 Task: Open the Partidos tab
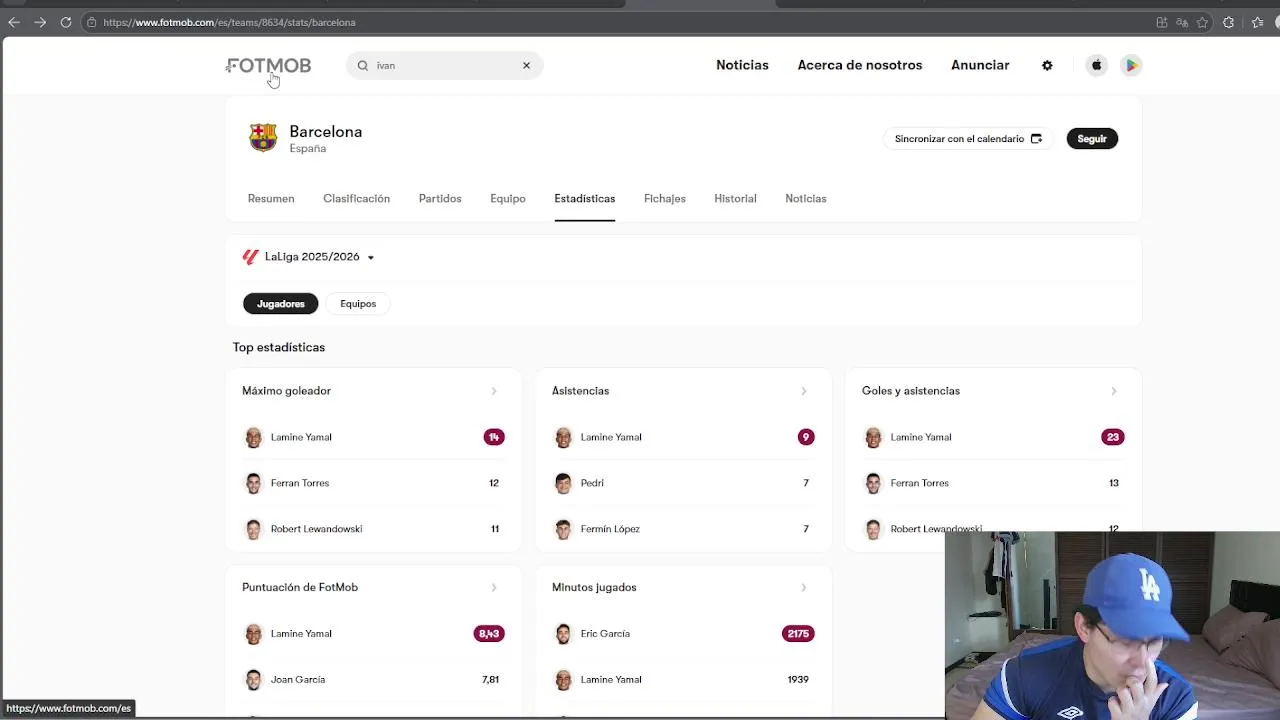coord(440,198)
